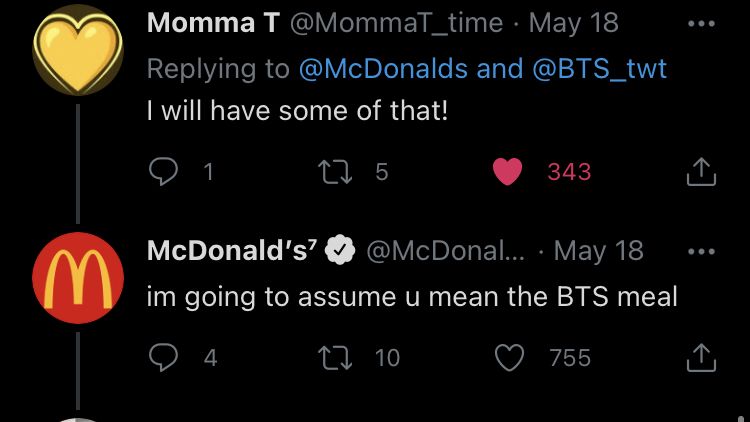
Task: Open the 343 likes count
Action: pos(569,172)
